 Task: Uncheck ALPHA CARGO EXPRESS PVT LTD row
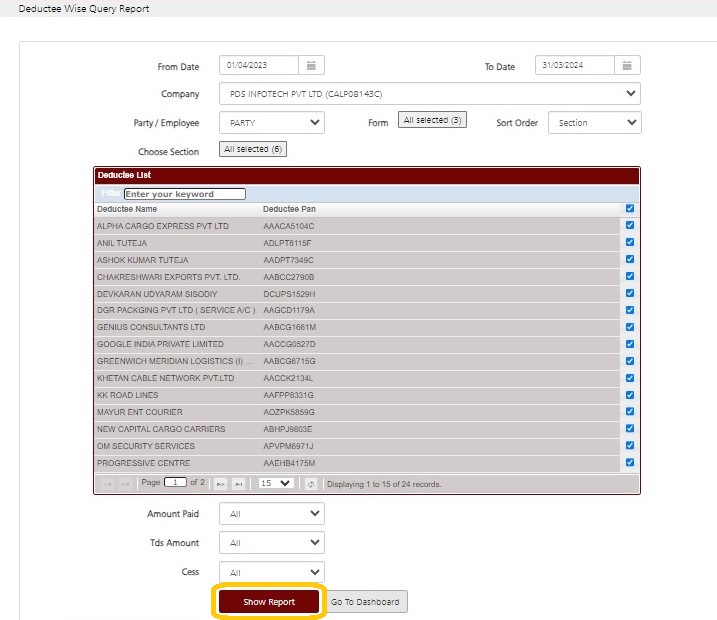pyautogui.click(x=630, y=225)
